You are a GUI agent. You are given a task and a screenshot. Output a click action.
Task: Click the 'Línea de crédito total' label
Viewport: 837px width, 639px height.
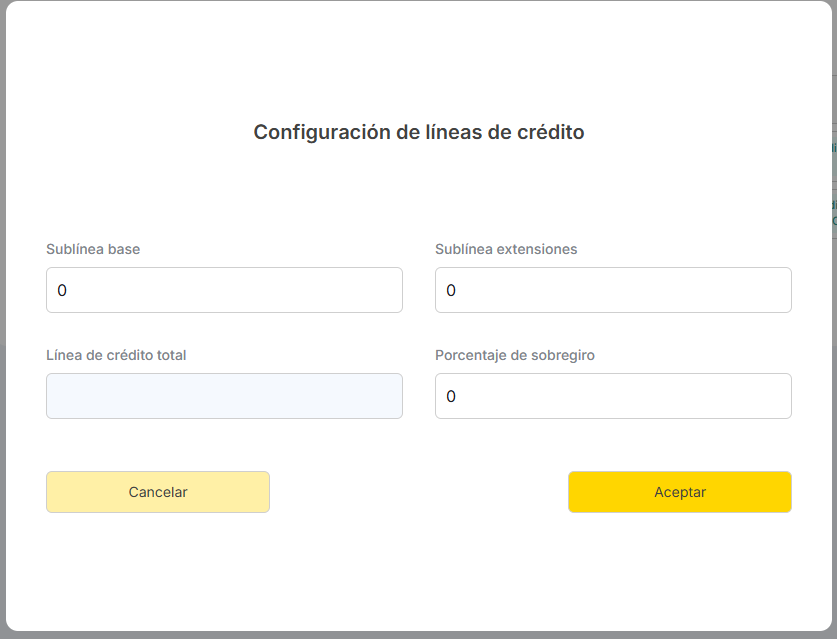116,355
